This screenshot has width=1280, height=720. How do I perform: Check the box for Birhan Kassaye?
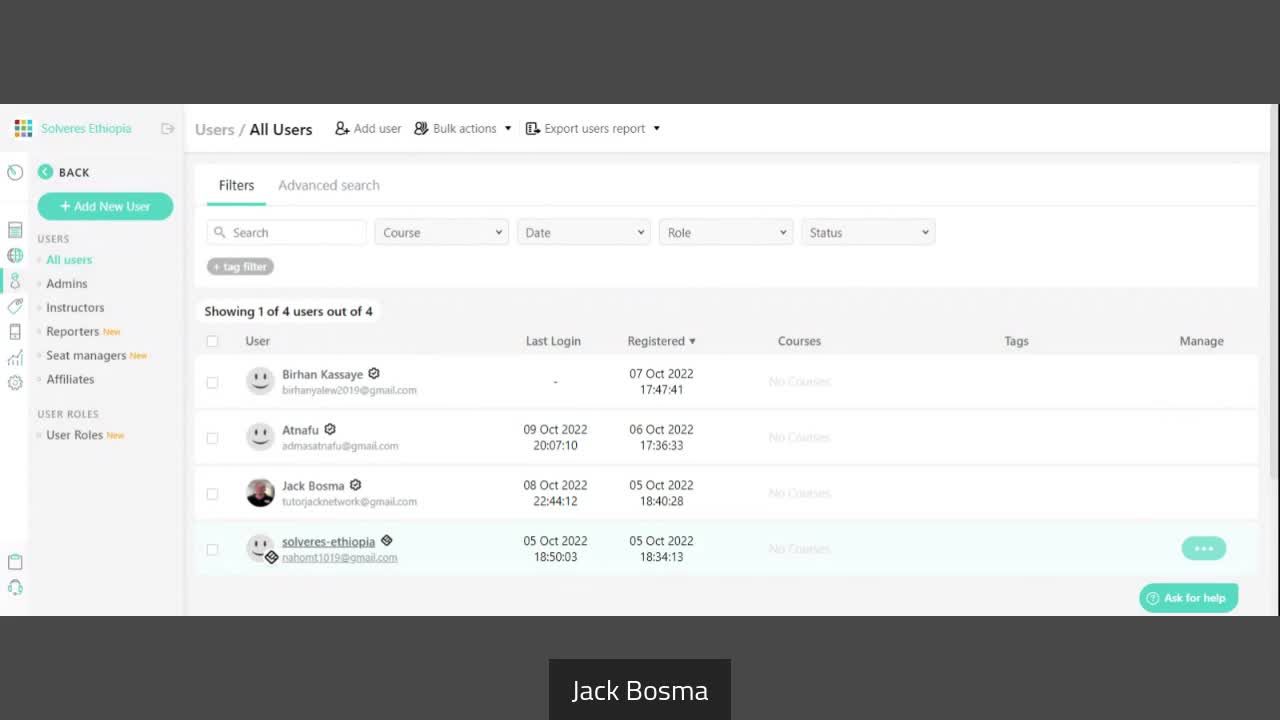(x=212, y=382)
